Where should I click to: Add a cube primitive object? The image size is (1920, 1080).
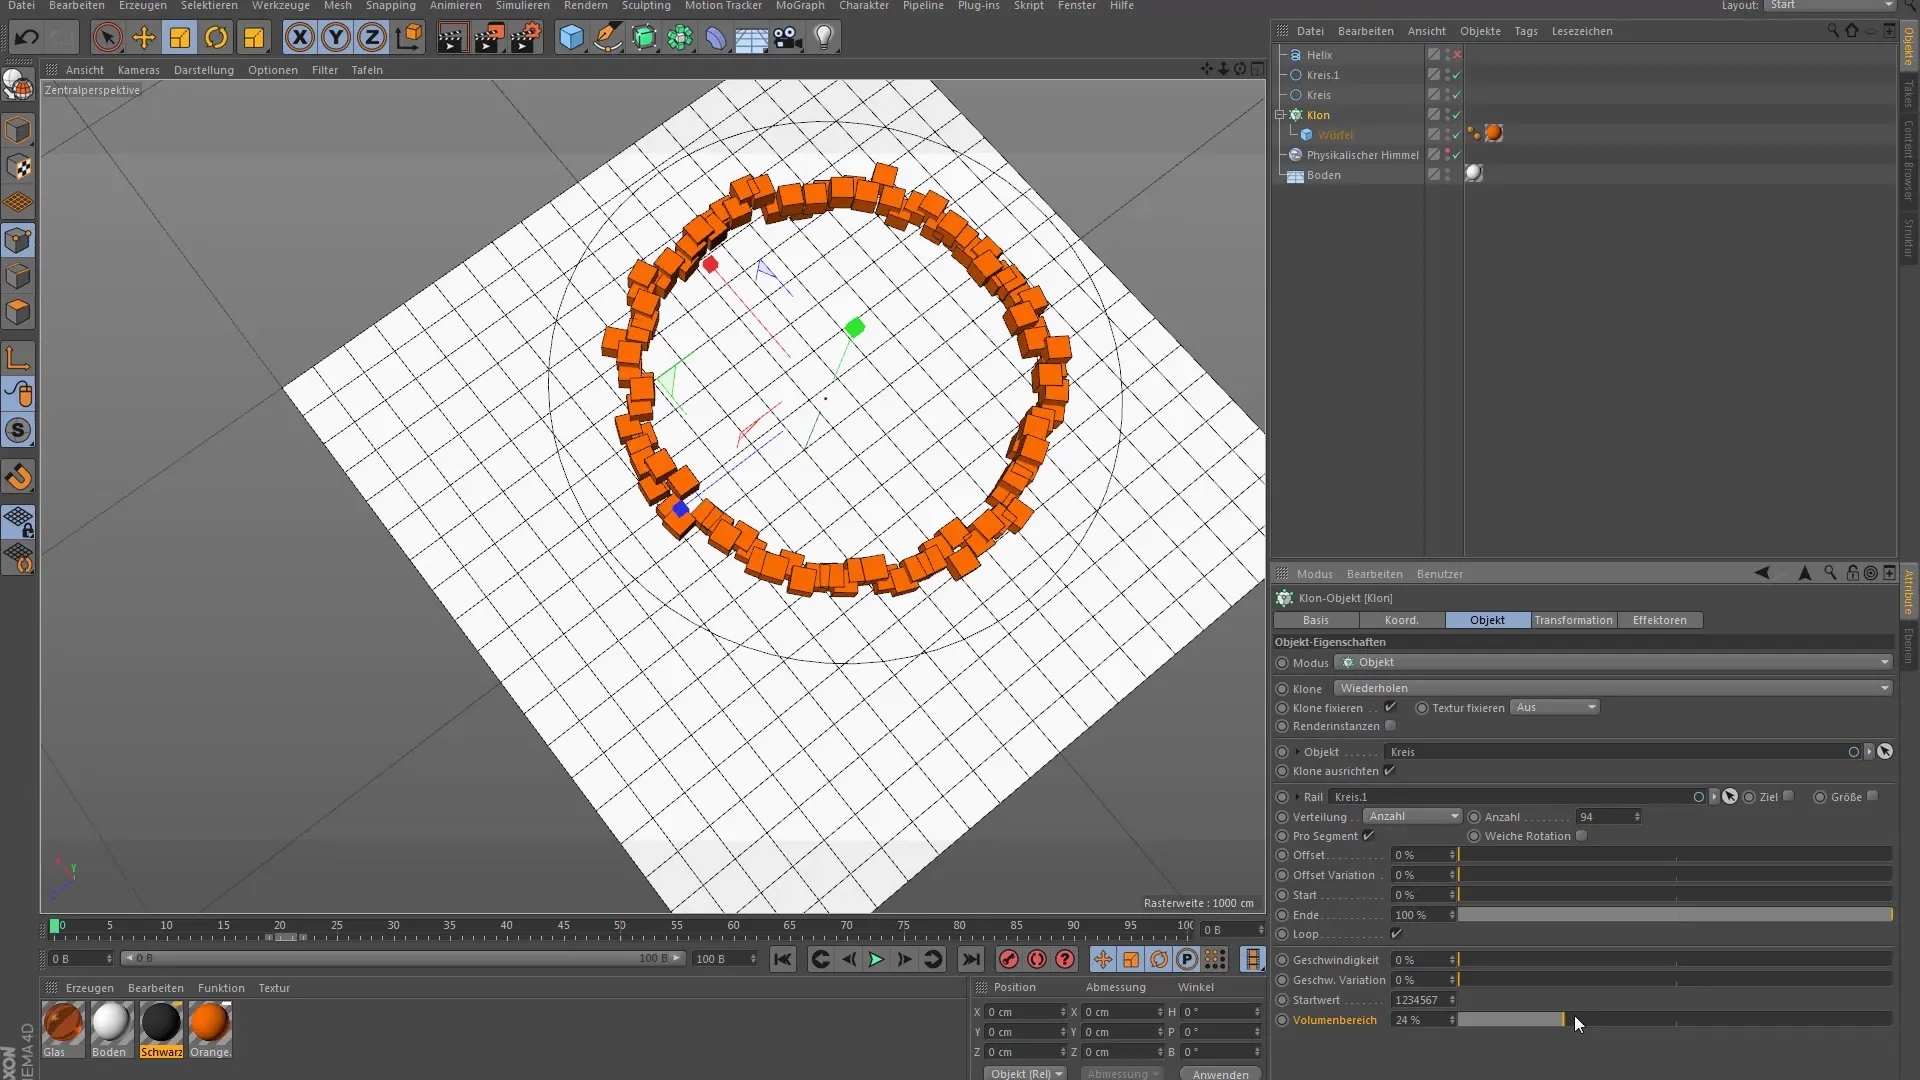pyautogui.click(x=571, y=38)
